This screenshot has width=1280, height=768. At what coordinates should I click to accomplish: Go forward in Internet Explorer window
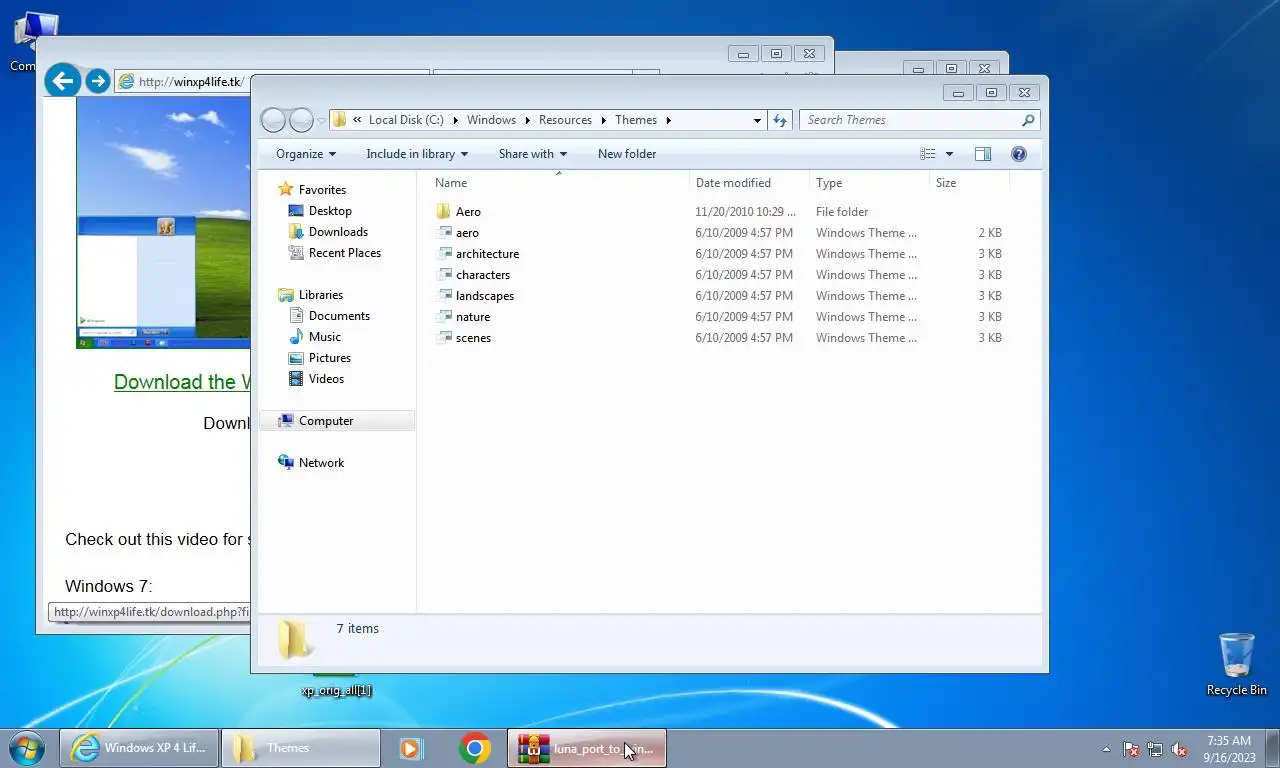click(x=97, y=81)
